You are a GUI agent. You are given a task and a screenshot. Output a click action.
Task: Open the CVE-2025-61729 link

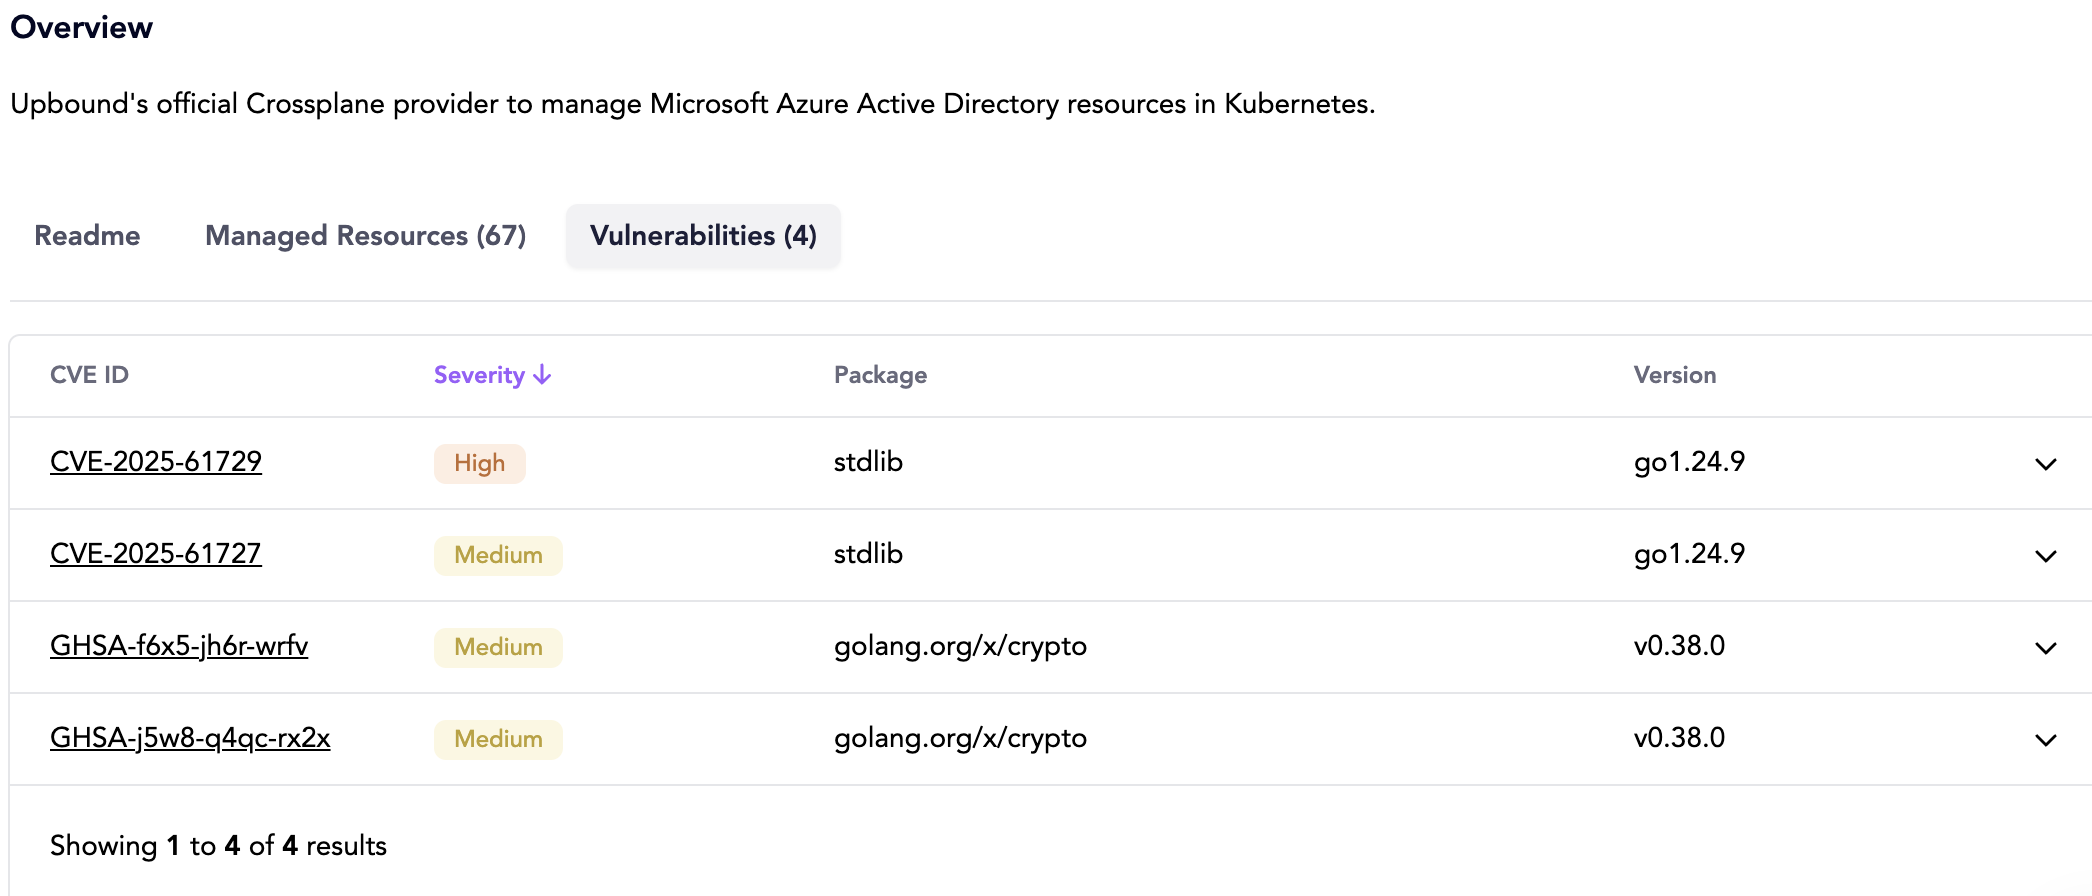(156, 462)
